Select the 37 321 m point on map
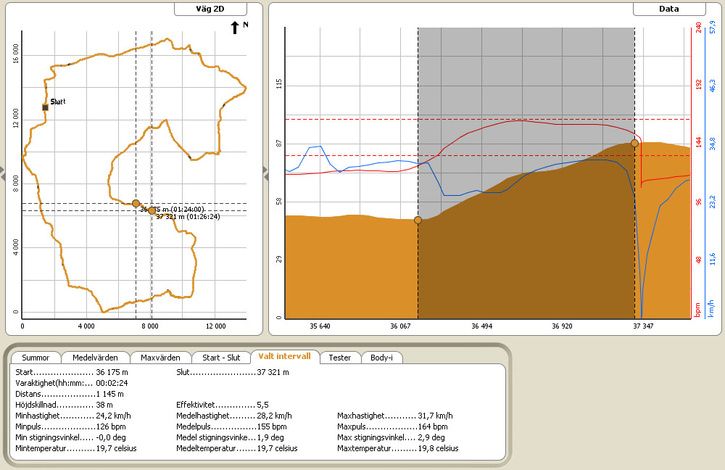 click(x=152, y=211)
